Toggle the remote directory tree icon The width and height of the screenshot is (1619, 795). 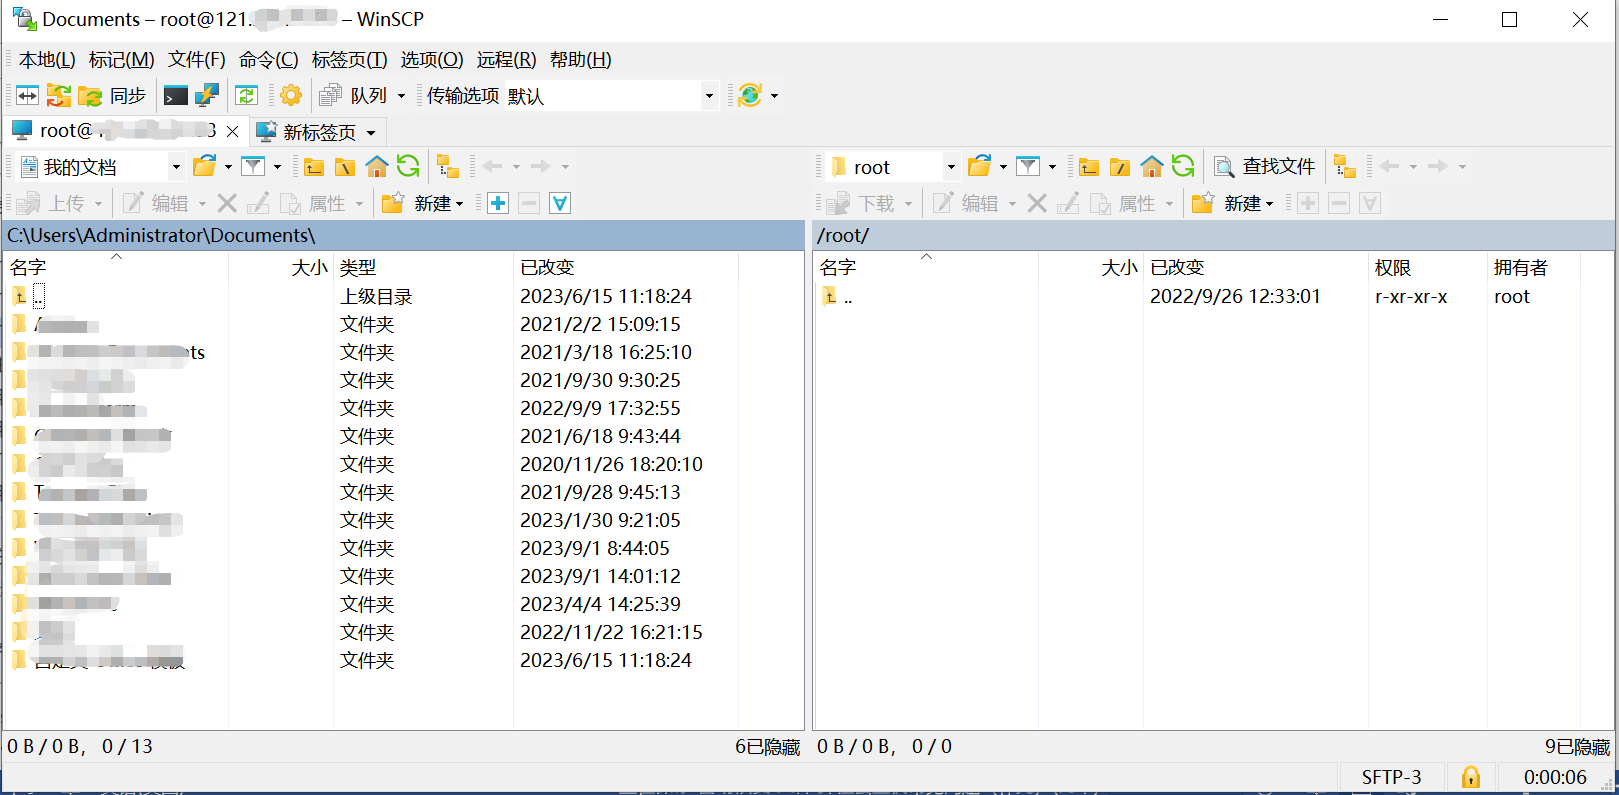(1345, 167)
